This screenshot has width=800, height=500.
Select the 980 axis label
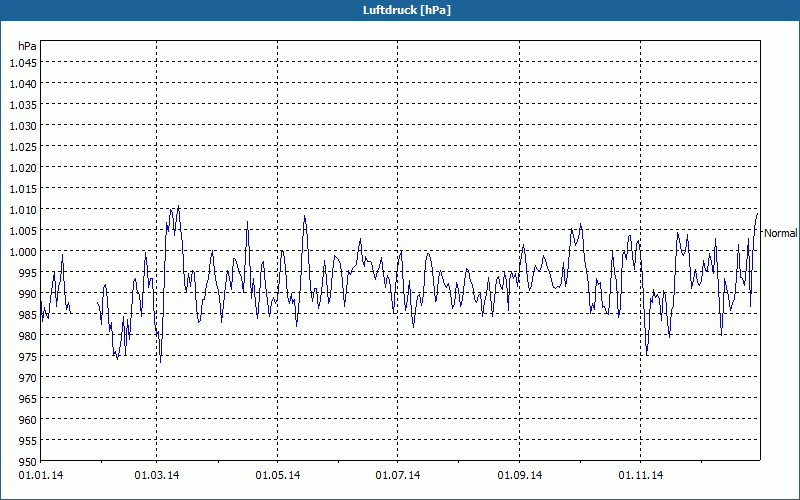(28, 336)
